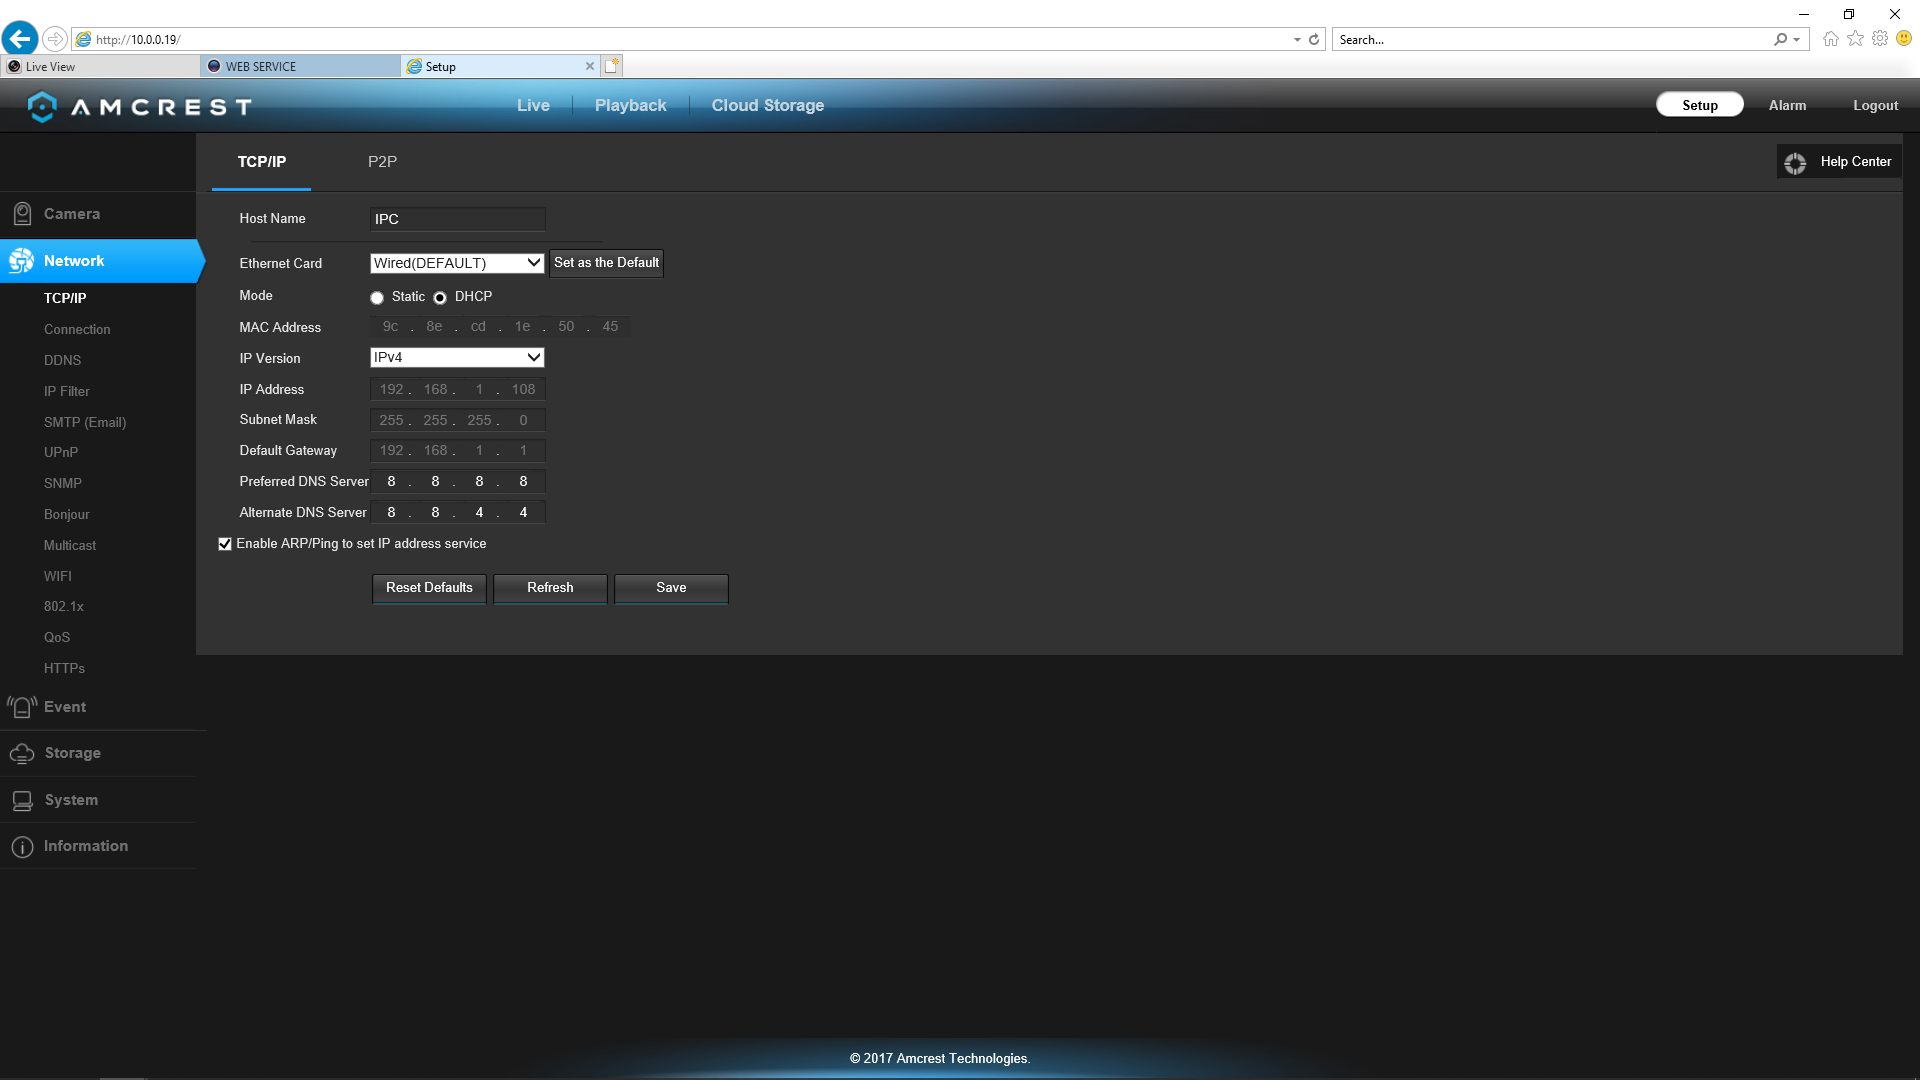
Task: Open the SMTP (Email) settings
Action: coord(85,422)
